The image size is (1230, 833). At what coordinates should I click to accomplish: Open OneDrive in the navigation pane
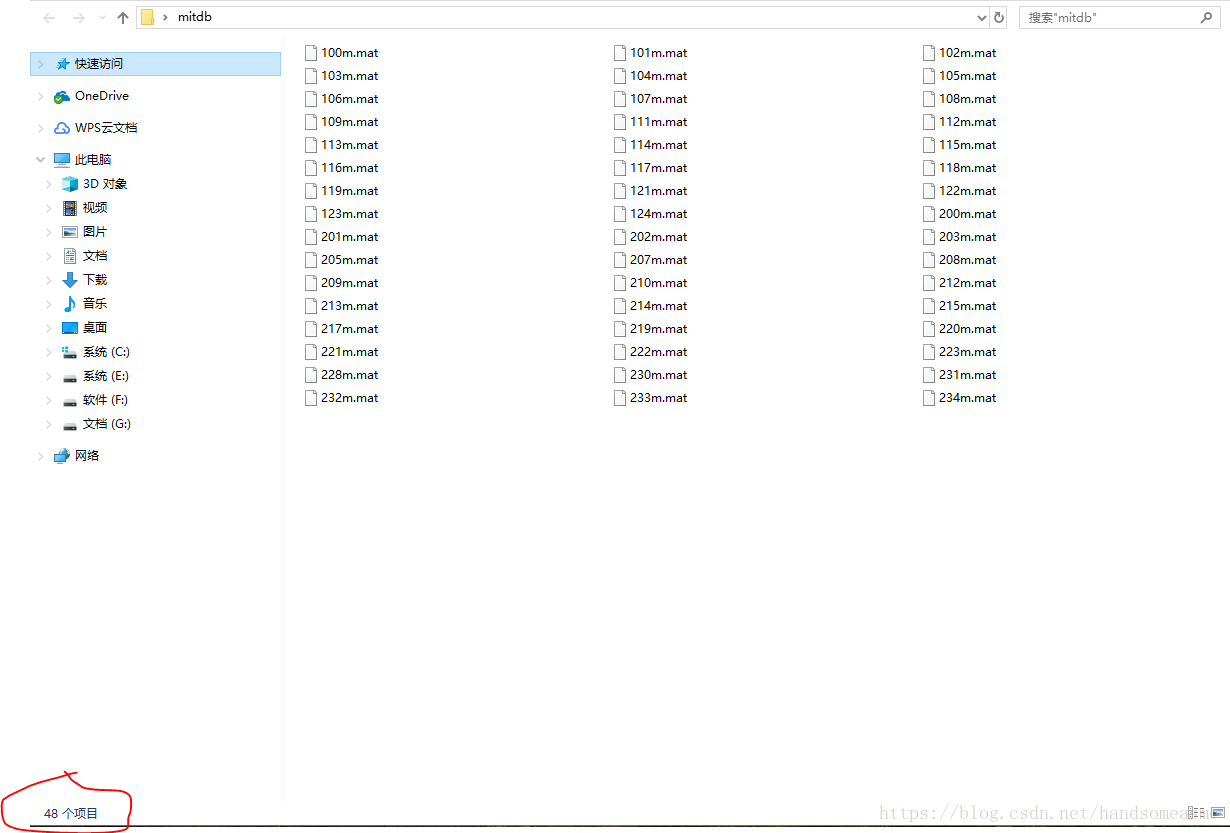click(101, 96)
